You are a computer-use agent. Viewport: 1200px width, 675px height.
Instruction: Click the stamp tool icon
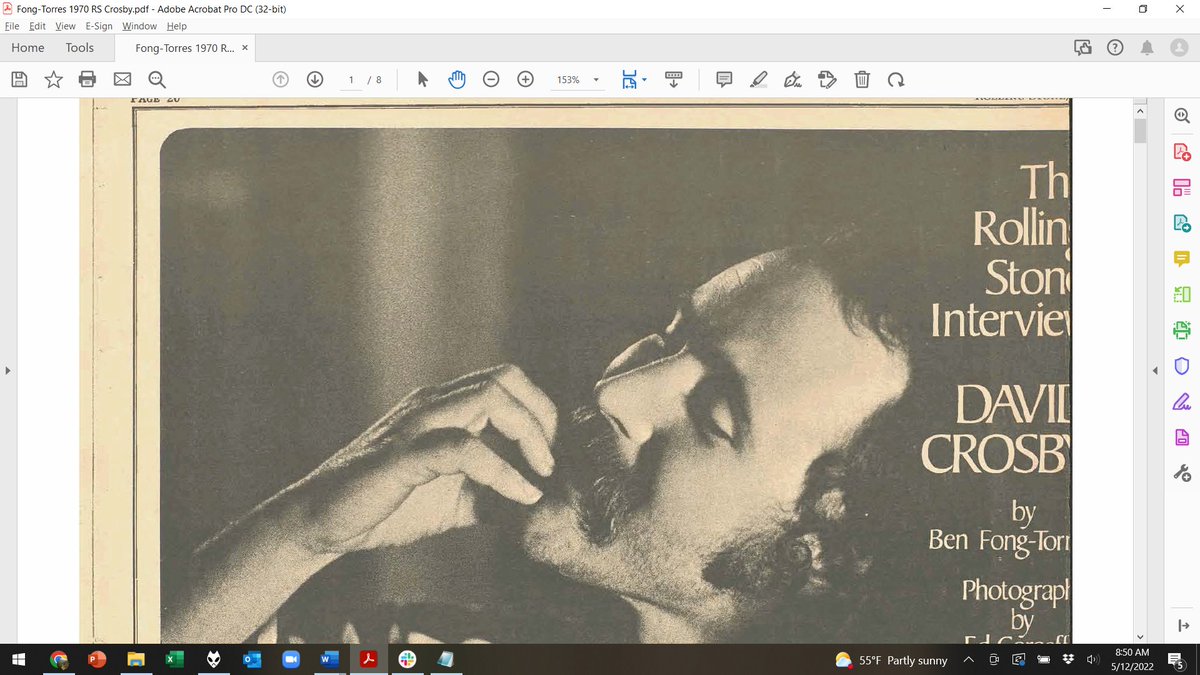pyautogui.click(x=827, y=79)
